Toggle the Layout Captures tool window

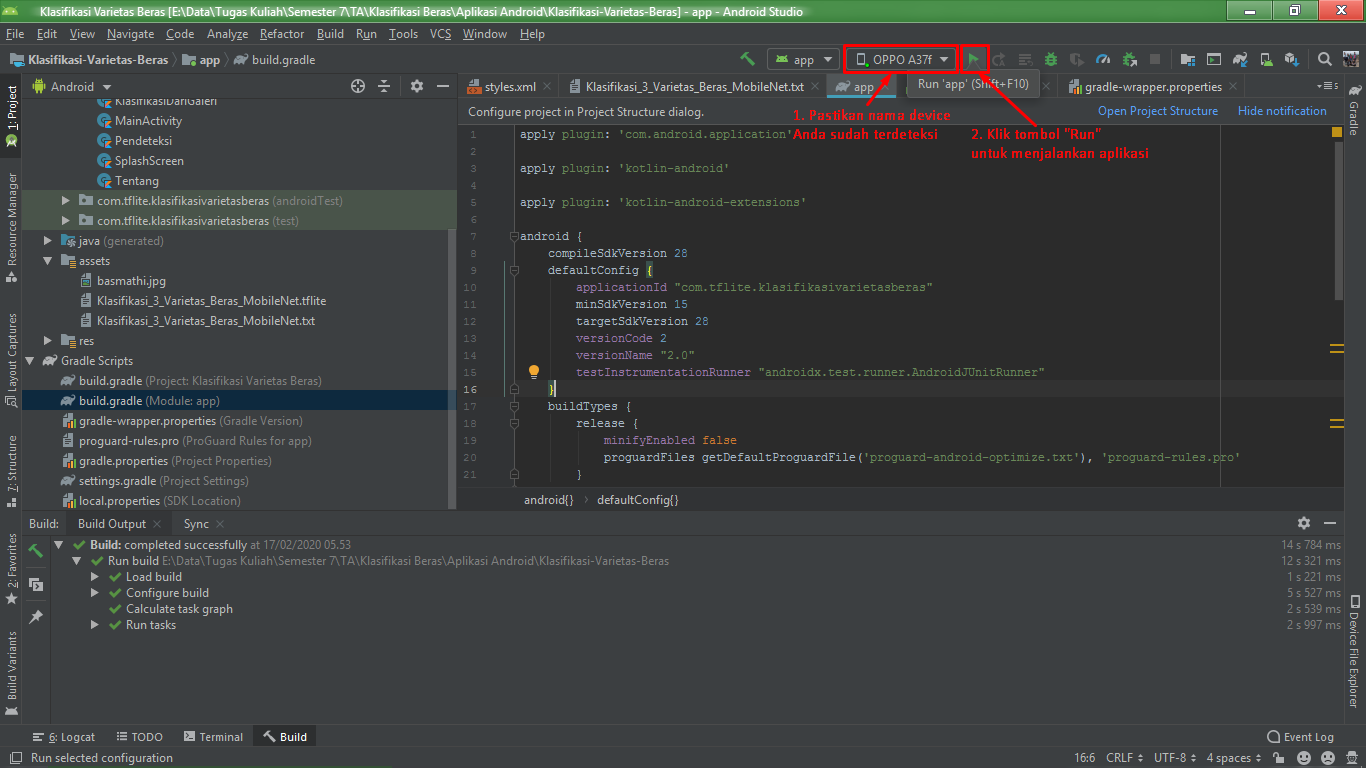[11, 360]
